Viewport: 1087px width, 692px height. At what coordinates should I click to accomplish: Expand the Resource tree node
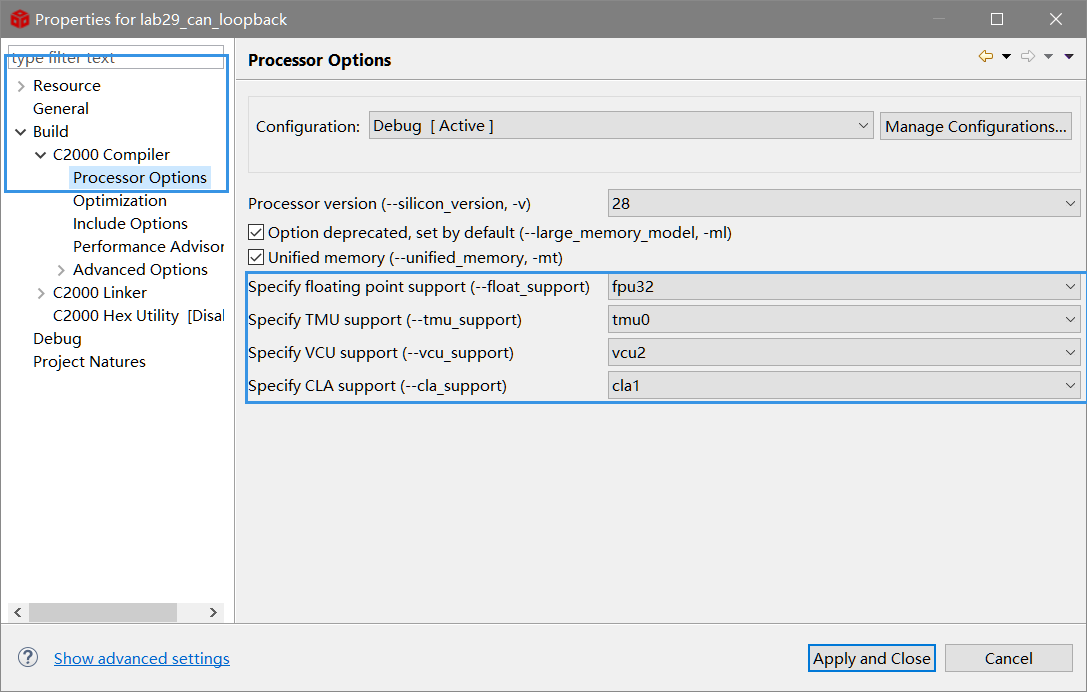[20, 86]
